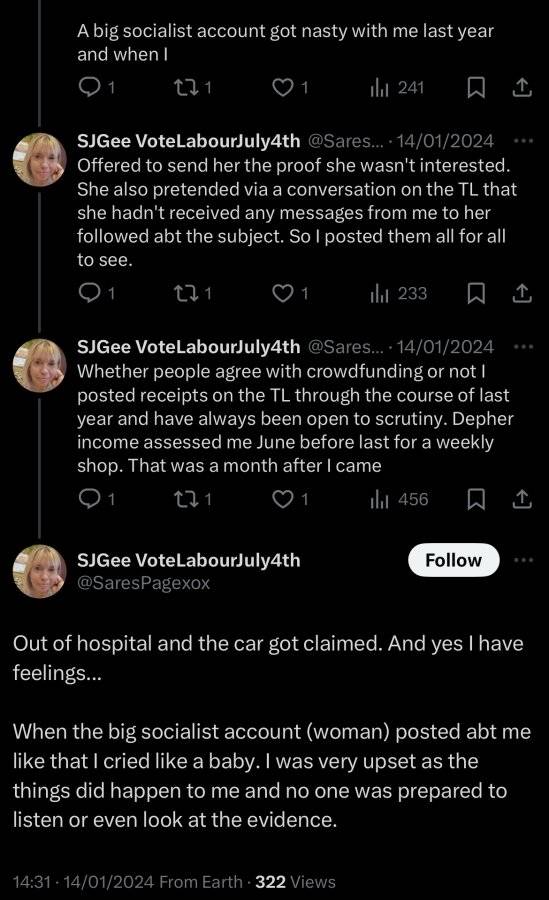Open more options on 'Whether people agree' tweet
The image size is (549, 900).
tap(523, 347)
